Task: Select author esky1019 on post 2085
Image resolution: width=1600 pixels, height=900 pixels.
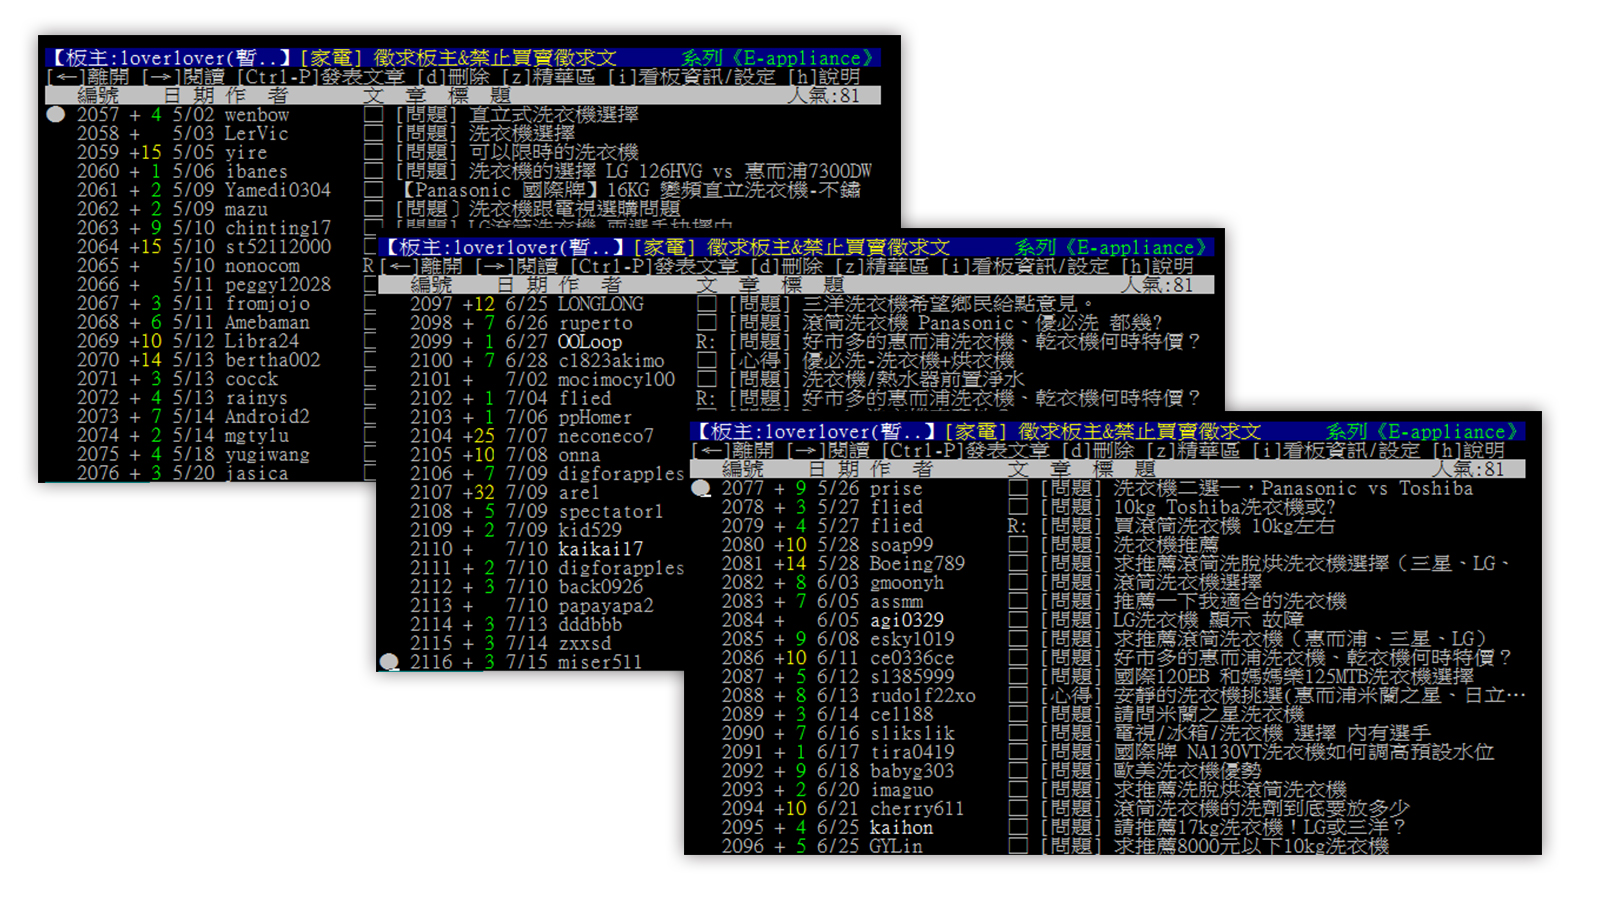Action: coord(912,639)
